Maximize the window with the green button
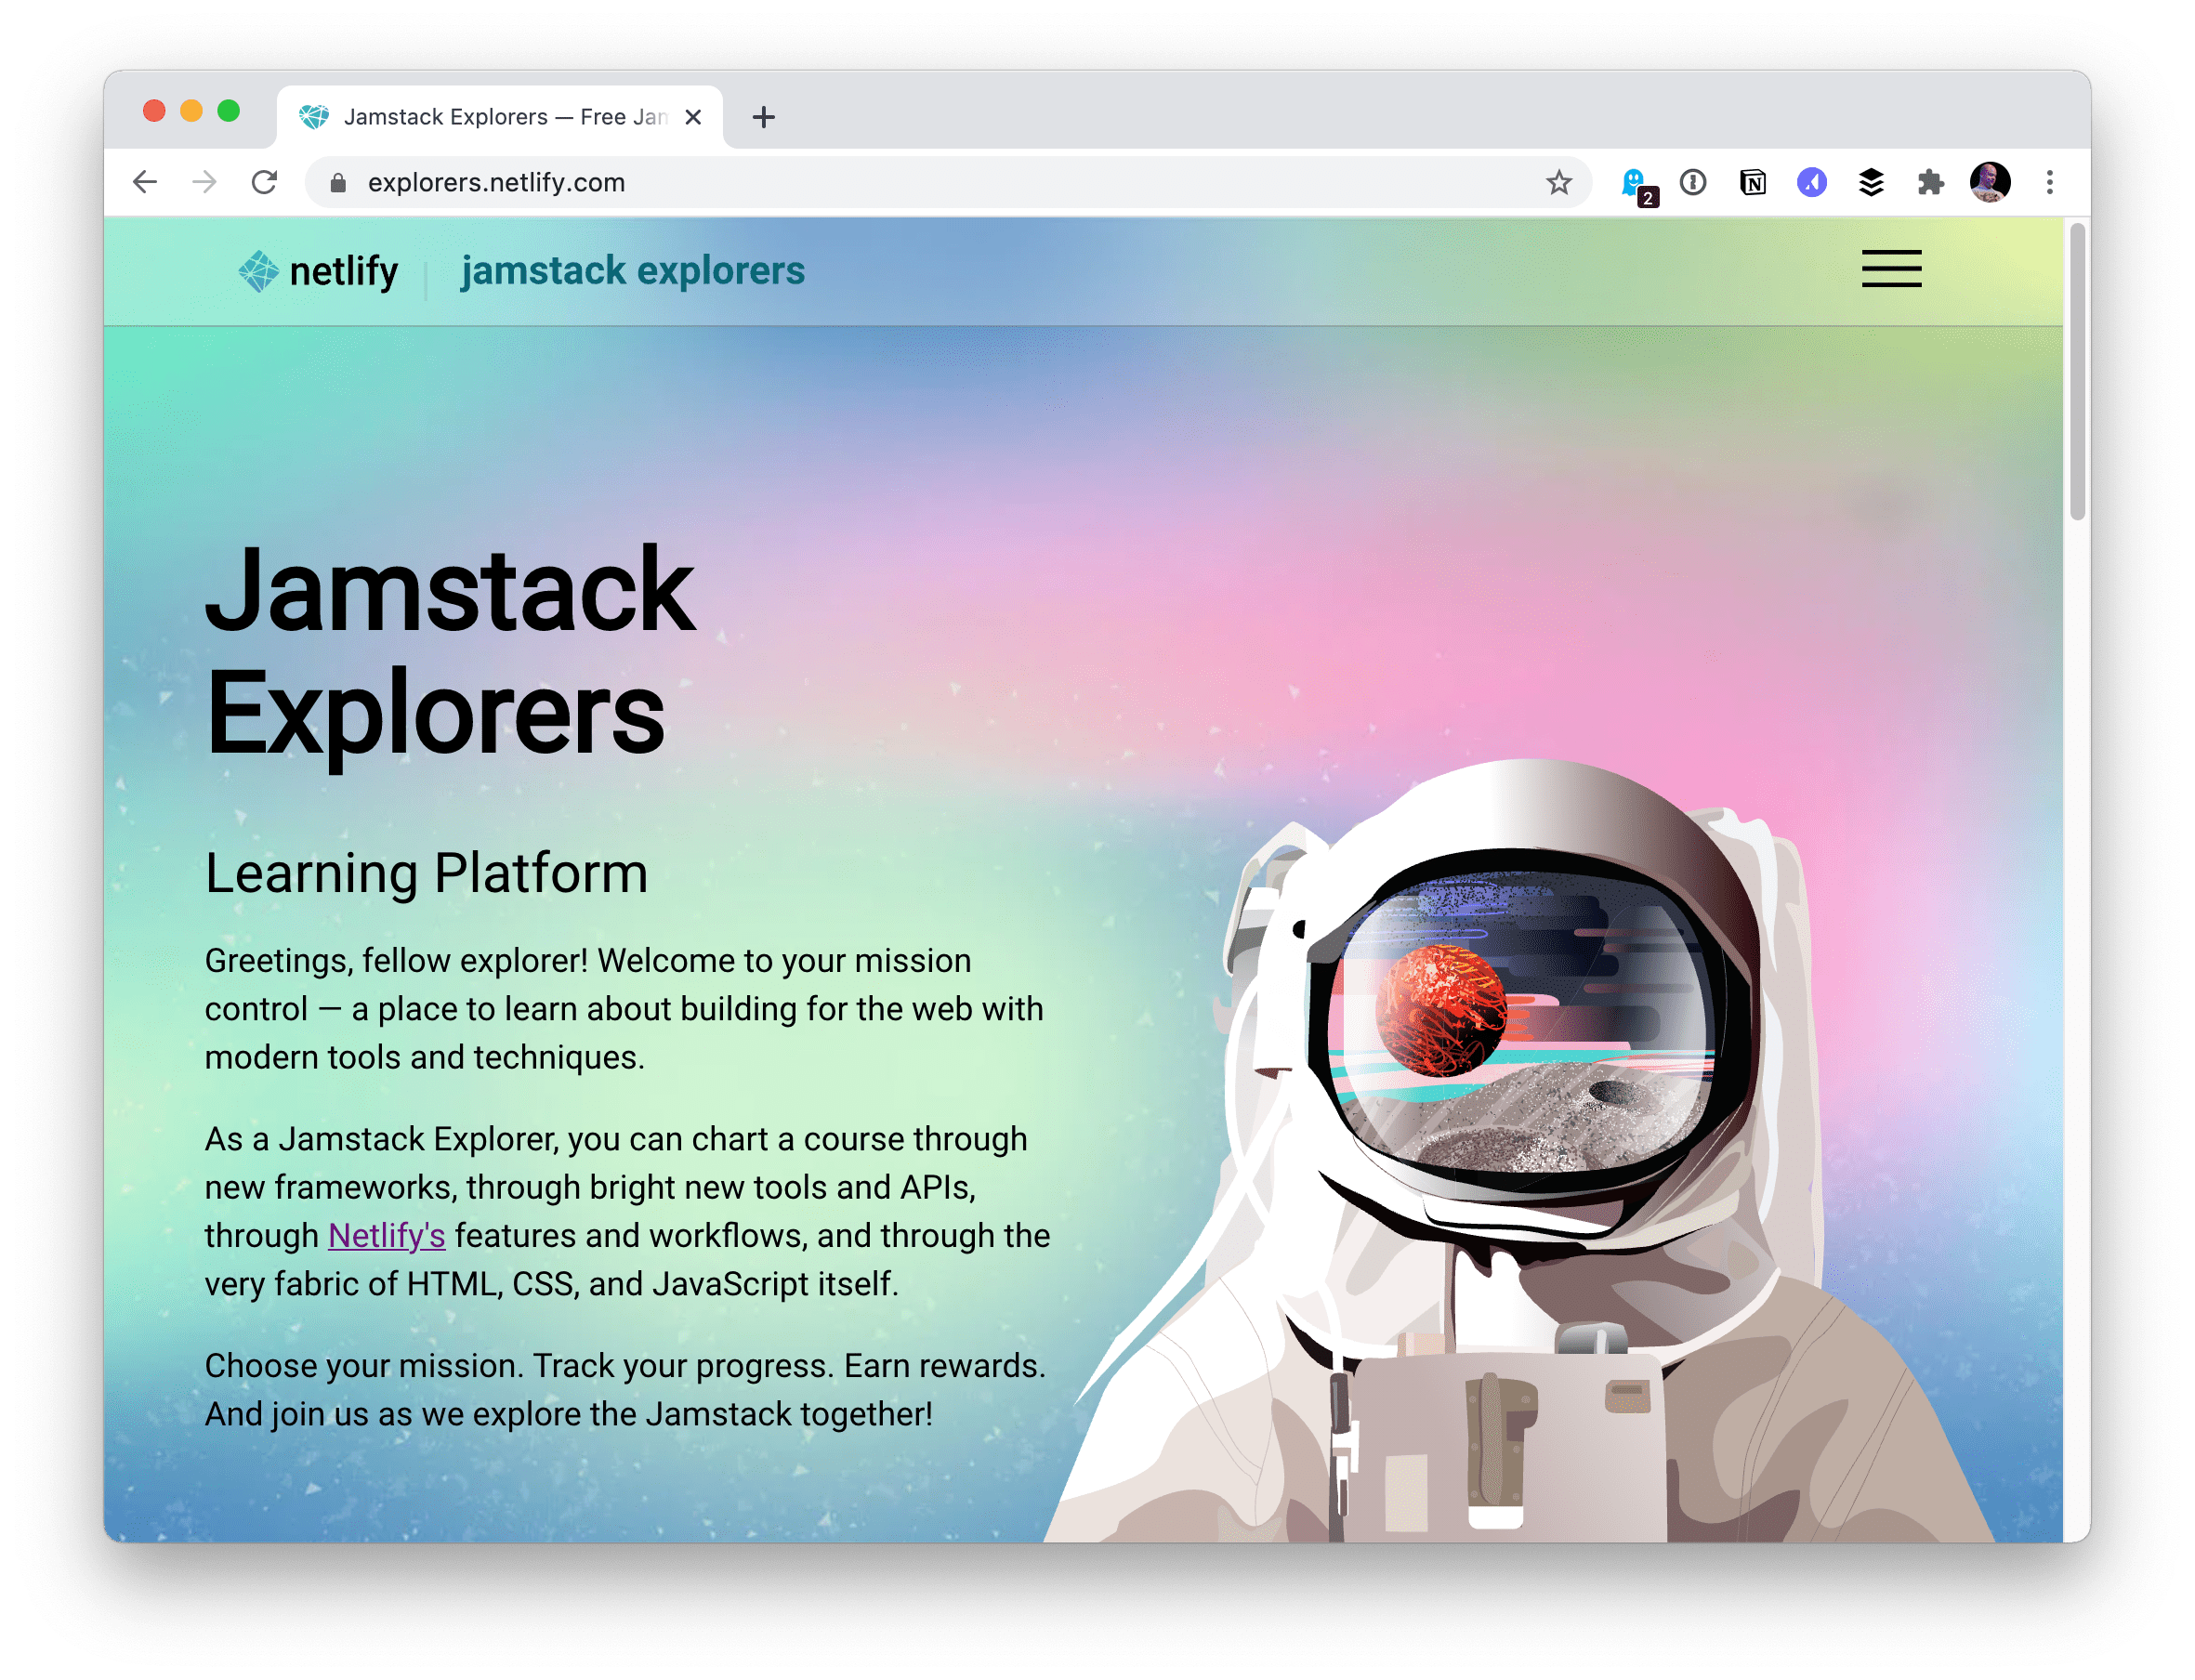 228,111
